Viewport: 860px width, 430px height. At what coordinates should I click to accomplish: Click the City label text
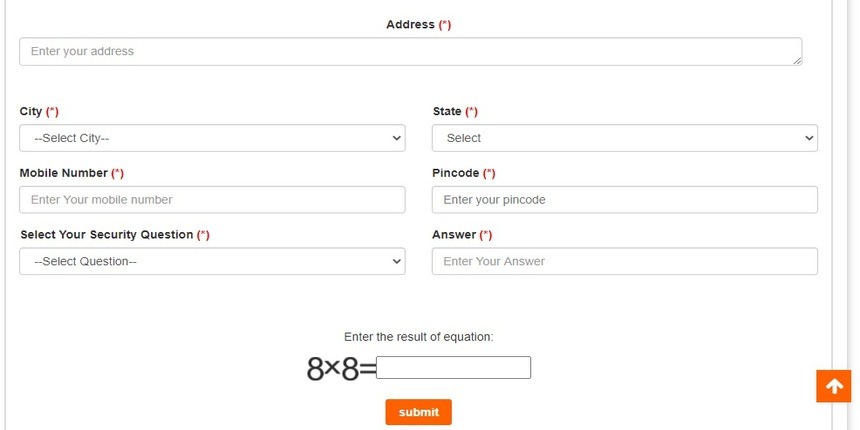coord(31,112)
